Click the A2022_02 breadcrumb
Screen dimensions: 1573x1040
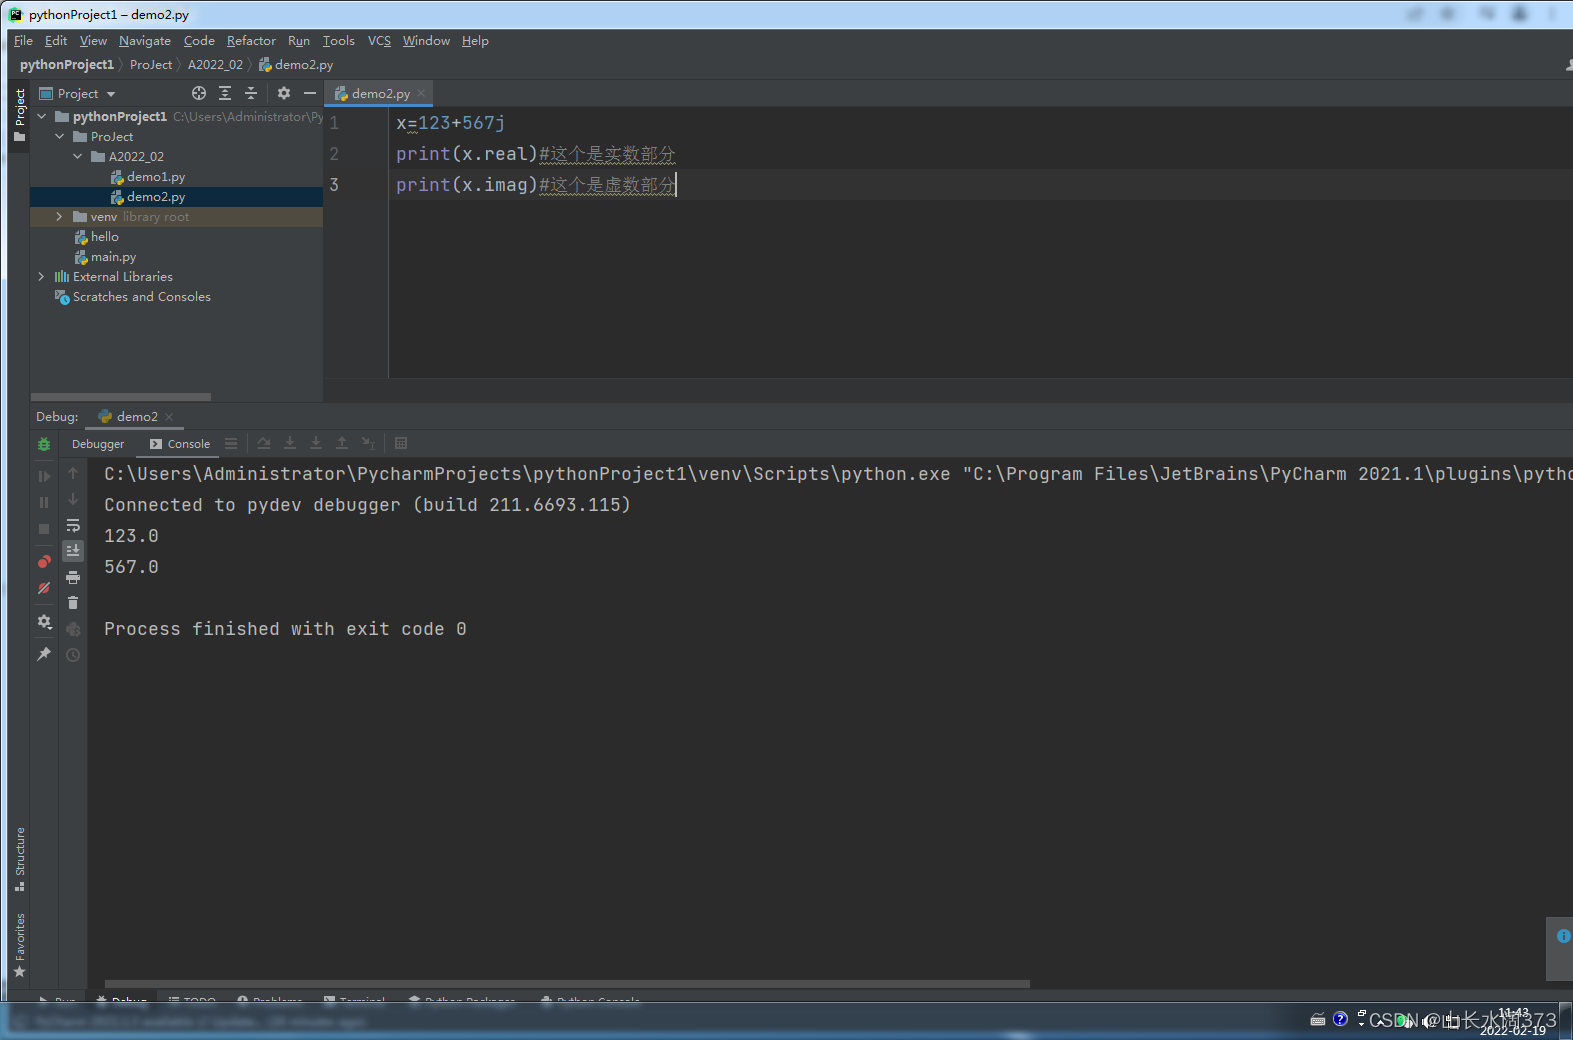pos(215,65)
